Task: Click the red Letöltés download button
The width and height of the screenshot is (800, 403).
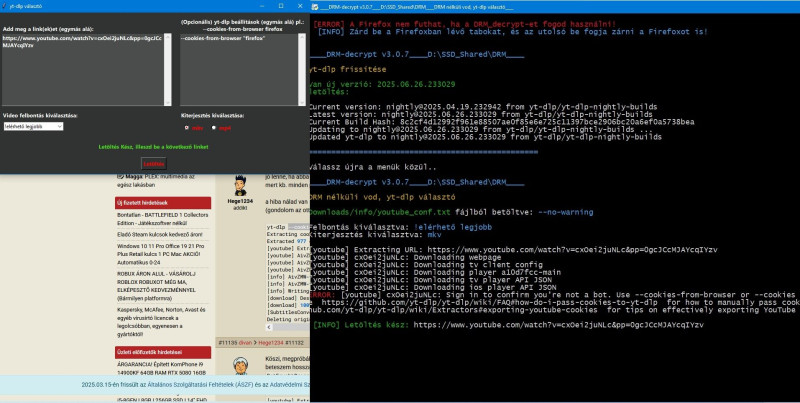Action: click(154, 164)
